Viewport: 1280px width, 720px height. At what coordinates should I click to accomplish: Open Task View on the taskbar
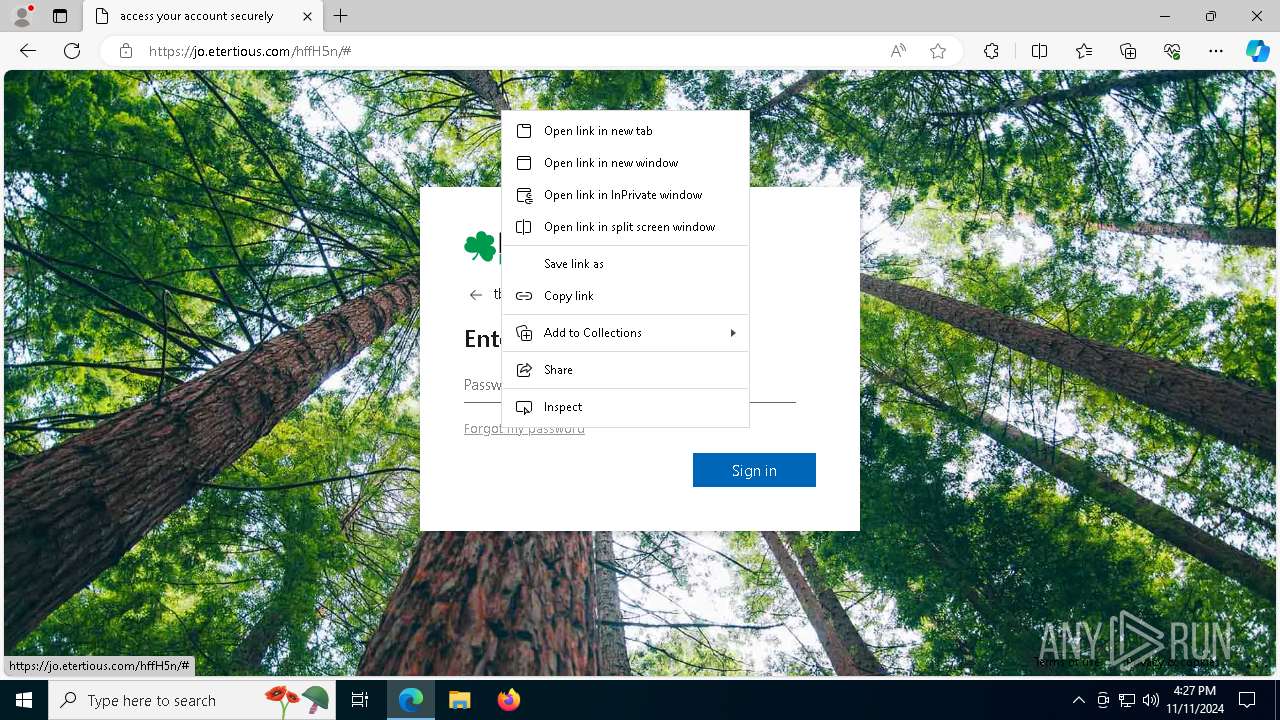(x=360, y=700)
